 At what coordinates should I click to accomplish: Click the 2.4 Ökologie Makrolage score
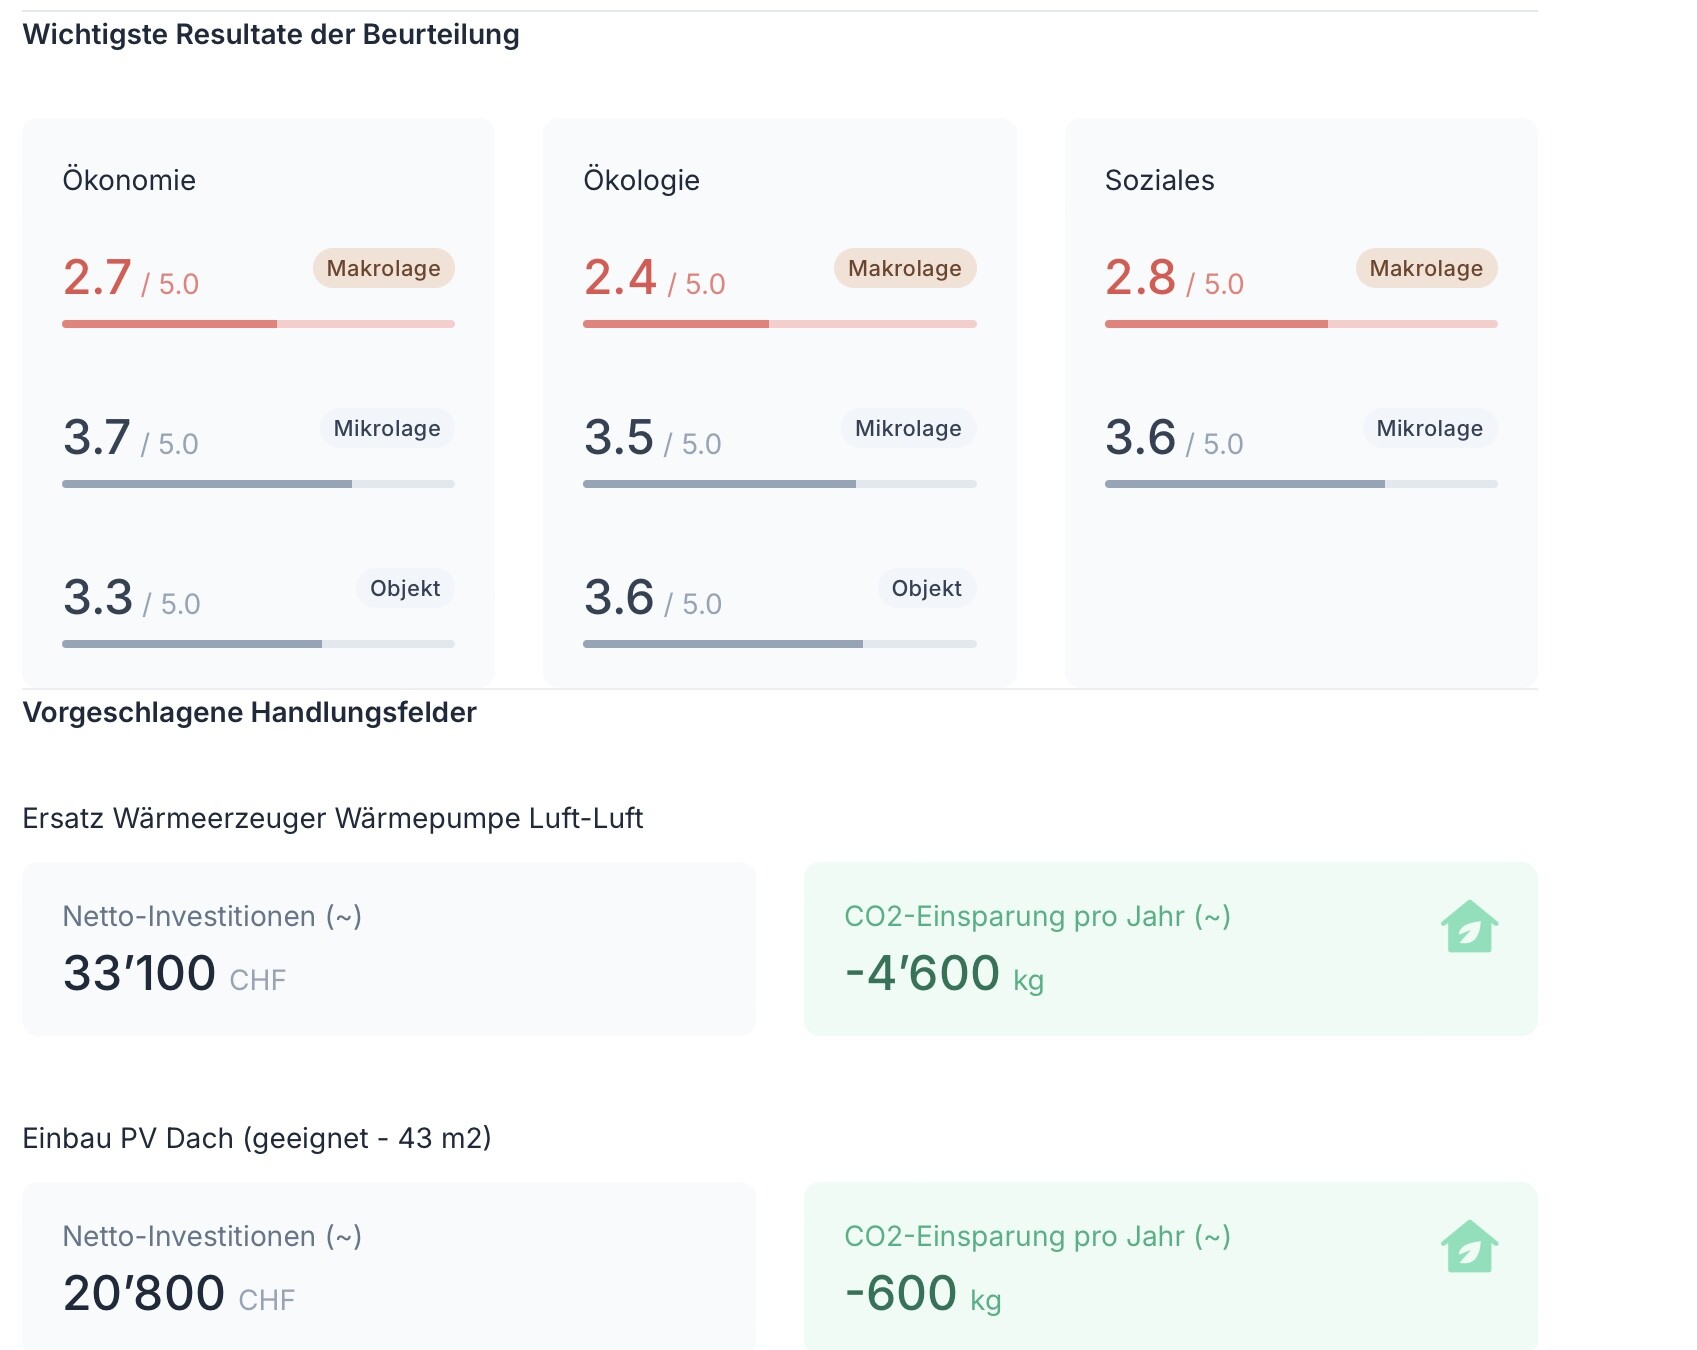[x=620, y=277]
